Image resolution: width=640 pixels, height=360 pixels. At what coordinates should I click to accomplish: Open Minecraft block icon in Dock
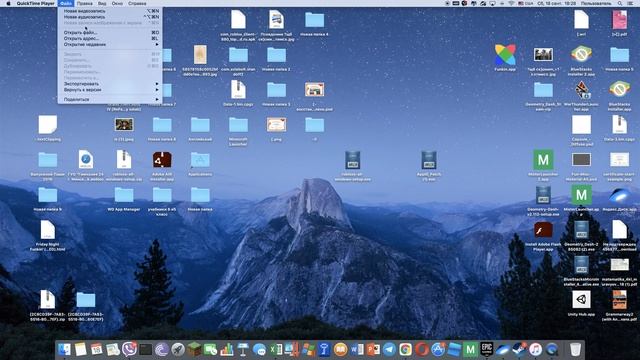(194, 349)
